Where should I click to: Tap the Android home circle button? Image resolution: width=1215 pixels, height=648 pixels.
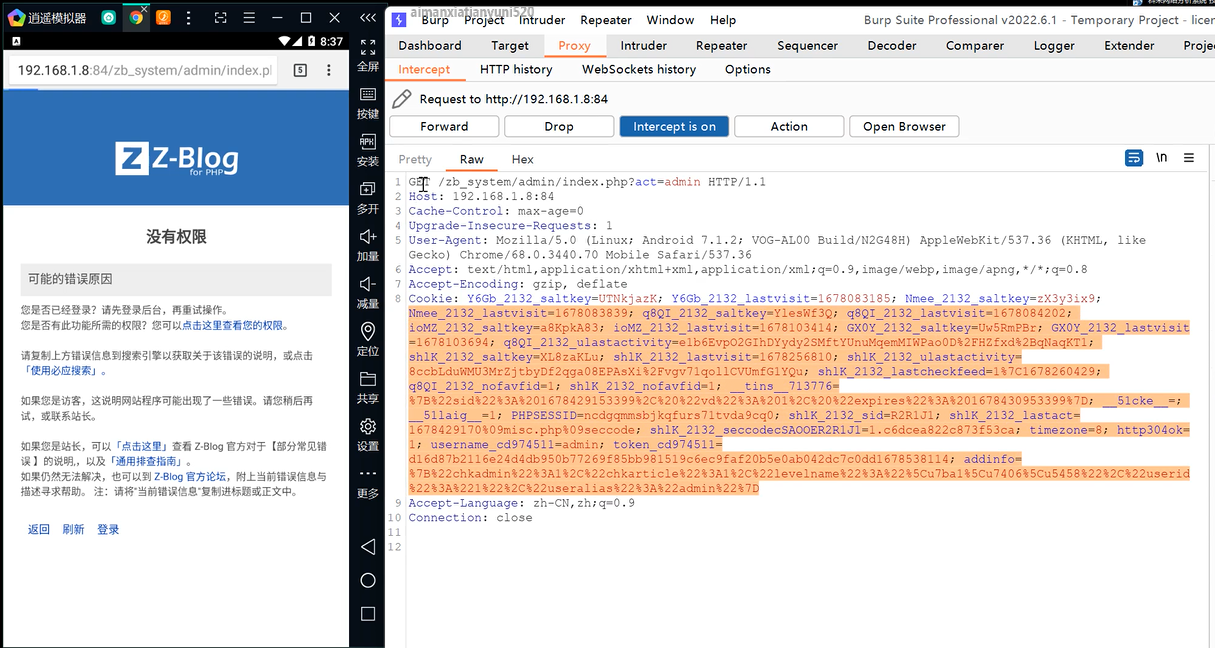367,580
